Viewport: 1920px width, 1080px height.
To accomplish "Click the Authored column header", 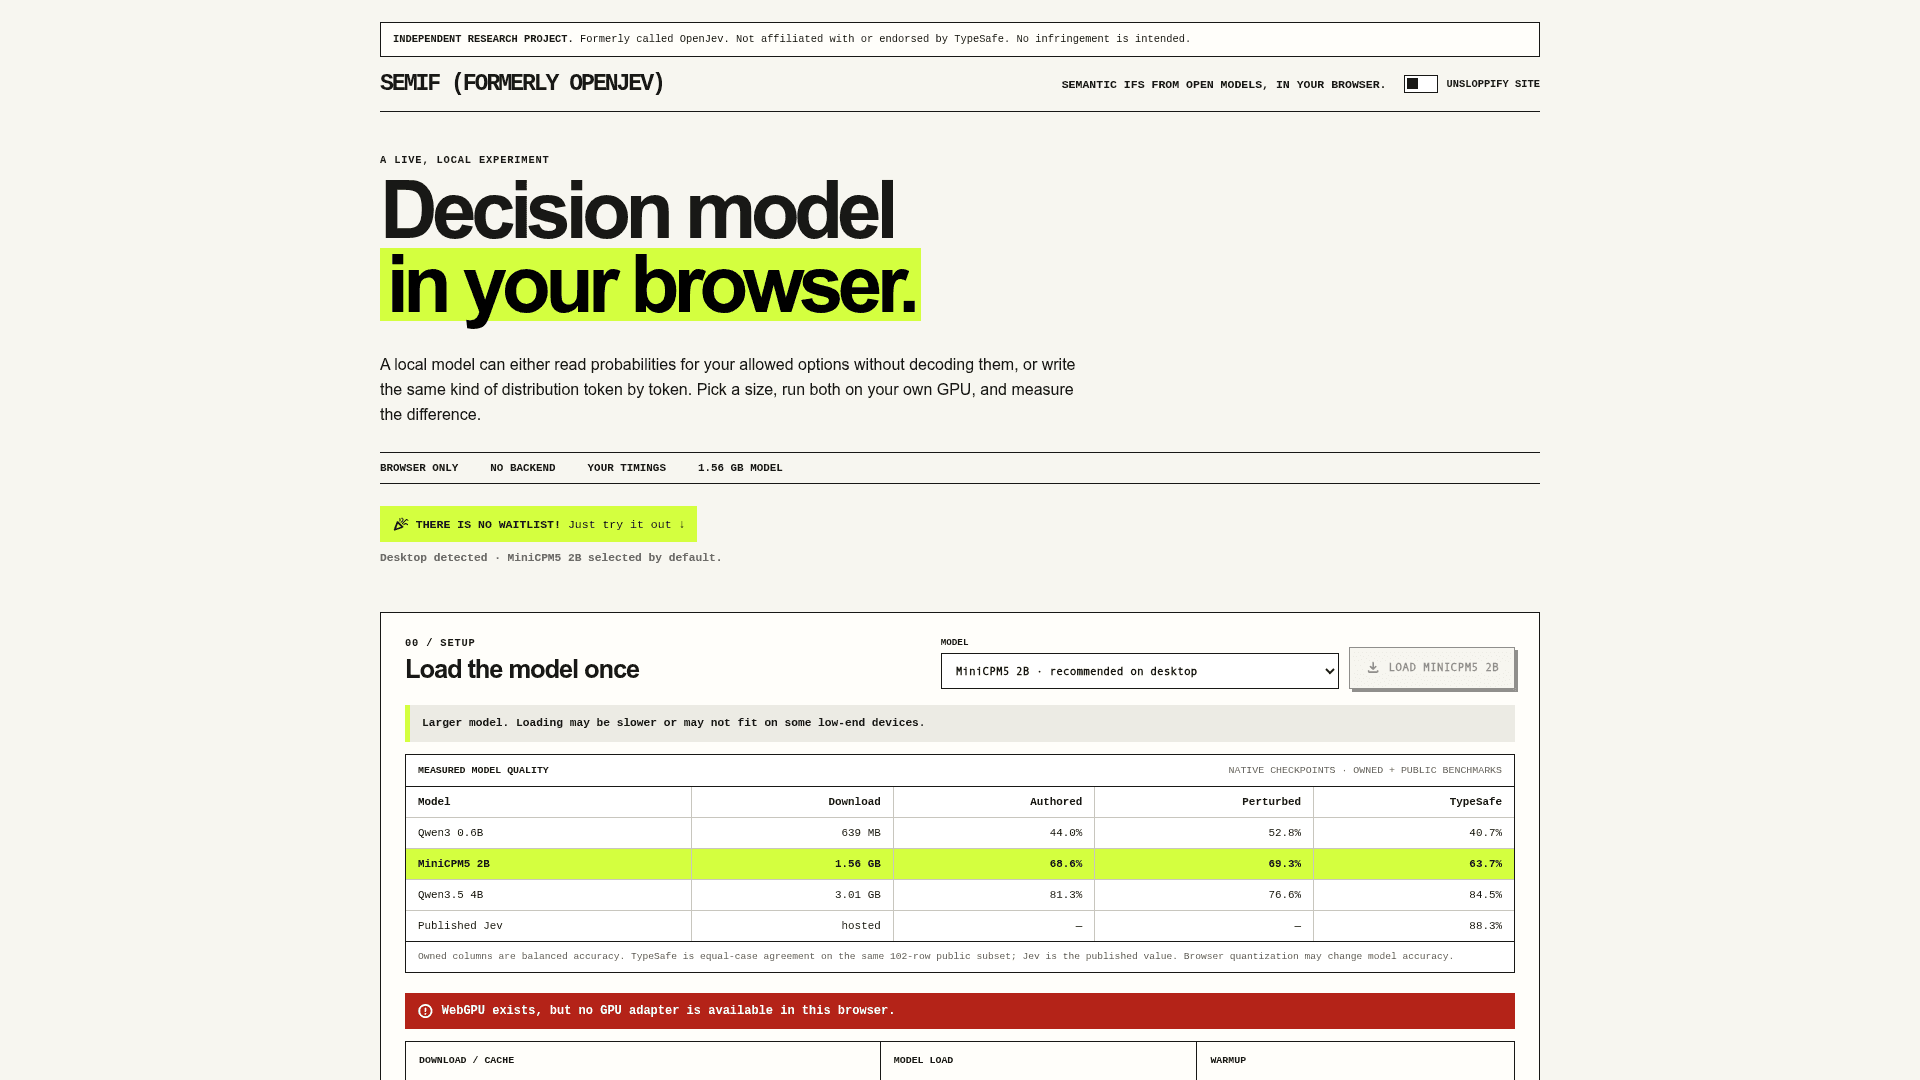I will (1056, 802).
